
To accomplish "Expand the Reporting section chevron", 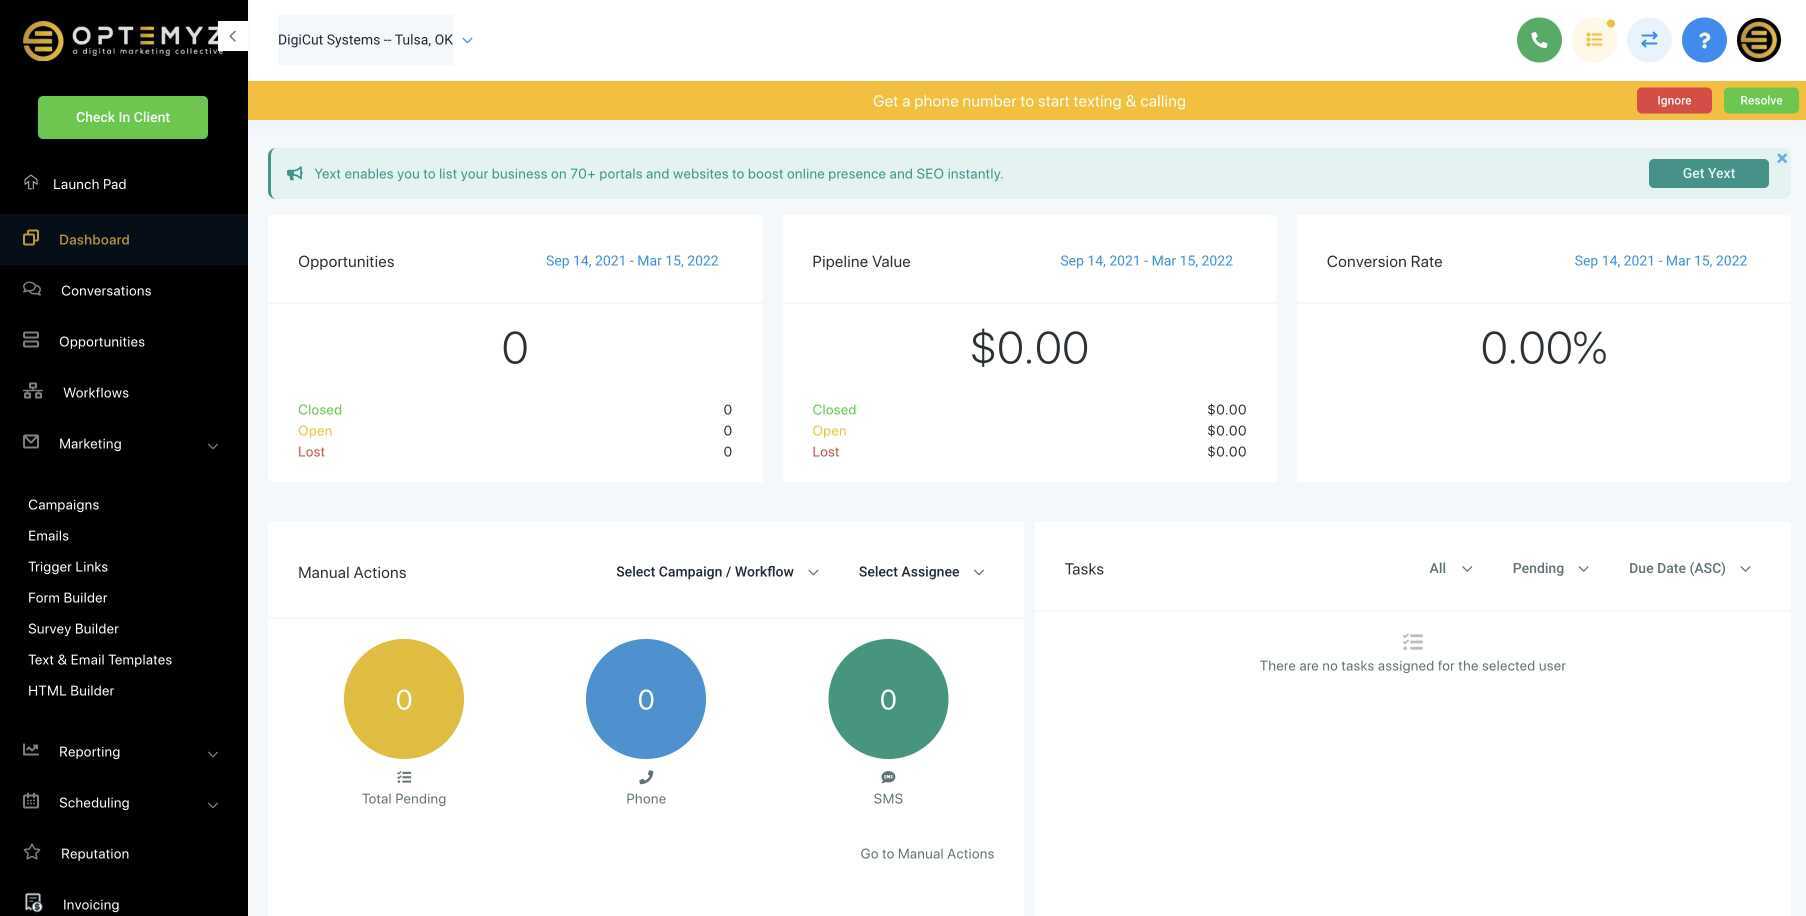I will click(213, 753).
